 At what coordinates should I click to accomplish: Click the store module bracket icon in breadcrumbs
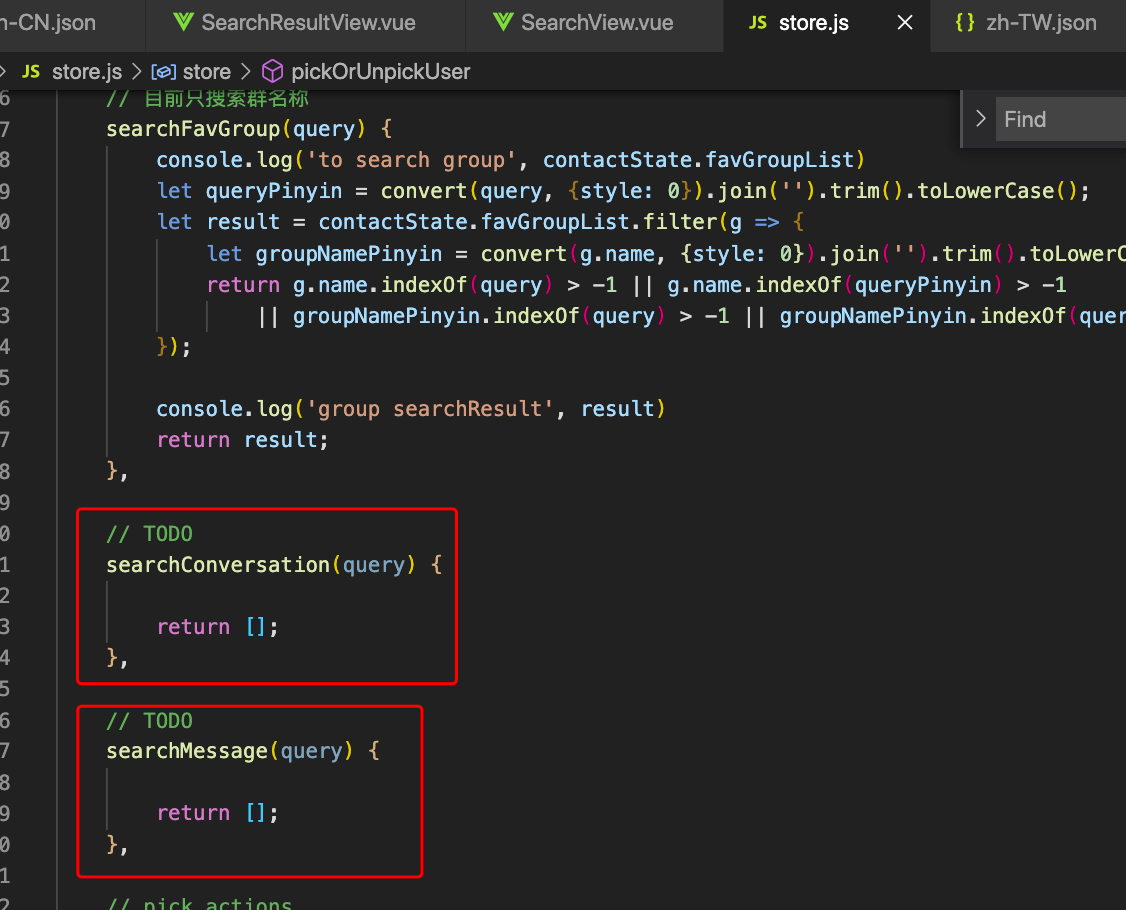(162, 71)
